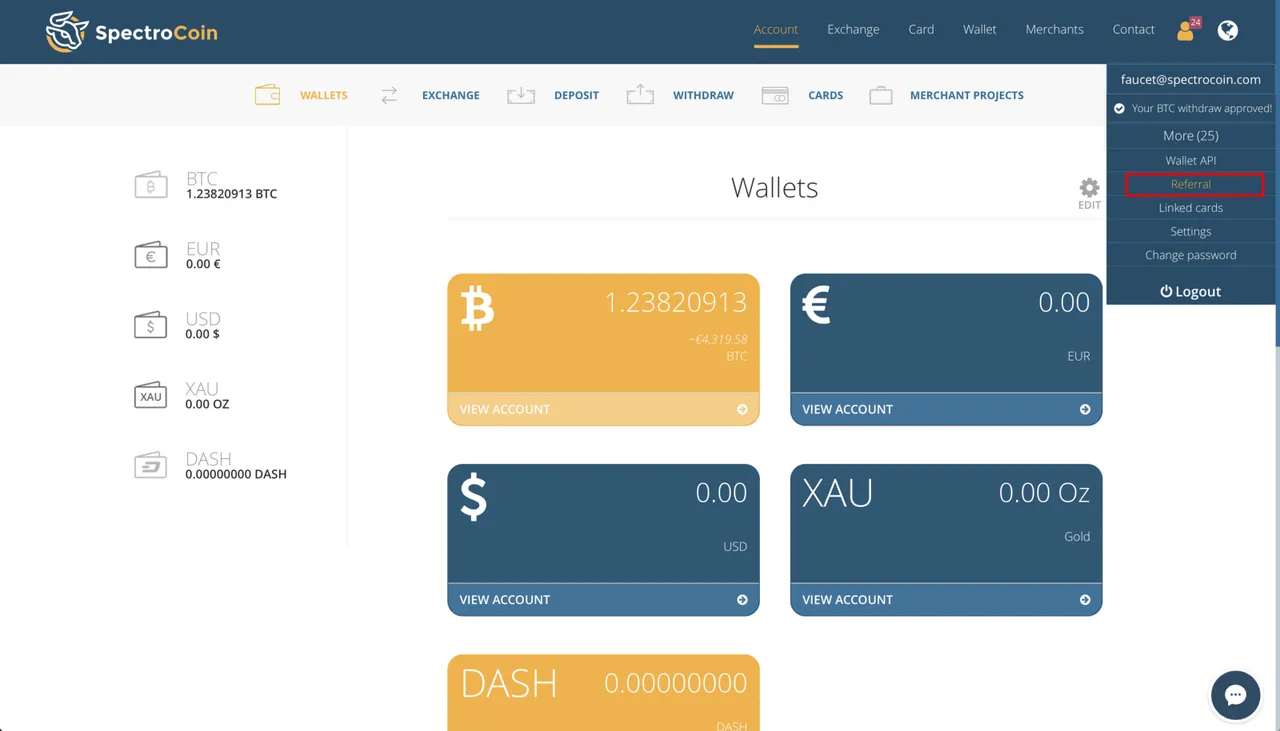Click the BTC wallet icon in sidebar
This screenshot has width=1280, height=731.
(151, 185)
